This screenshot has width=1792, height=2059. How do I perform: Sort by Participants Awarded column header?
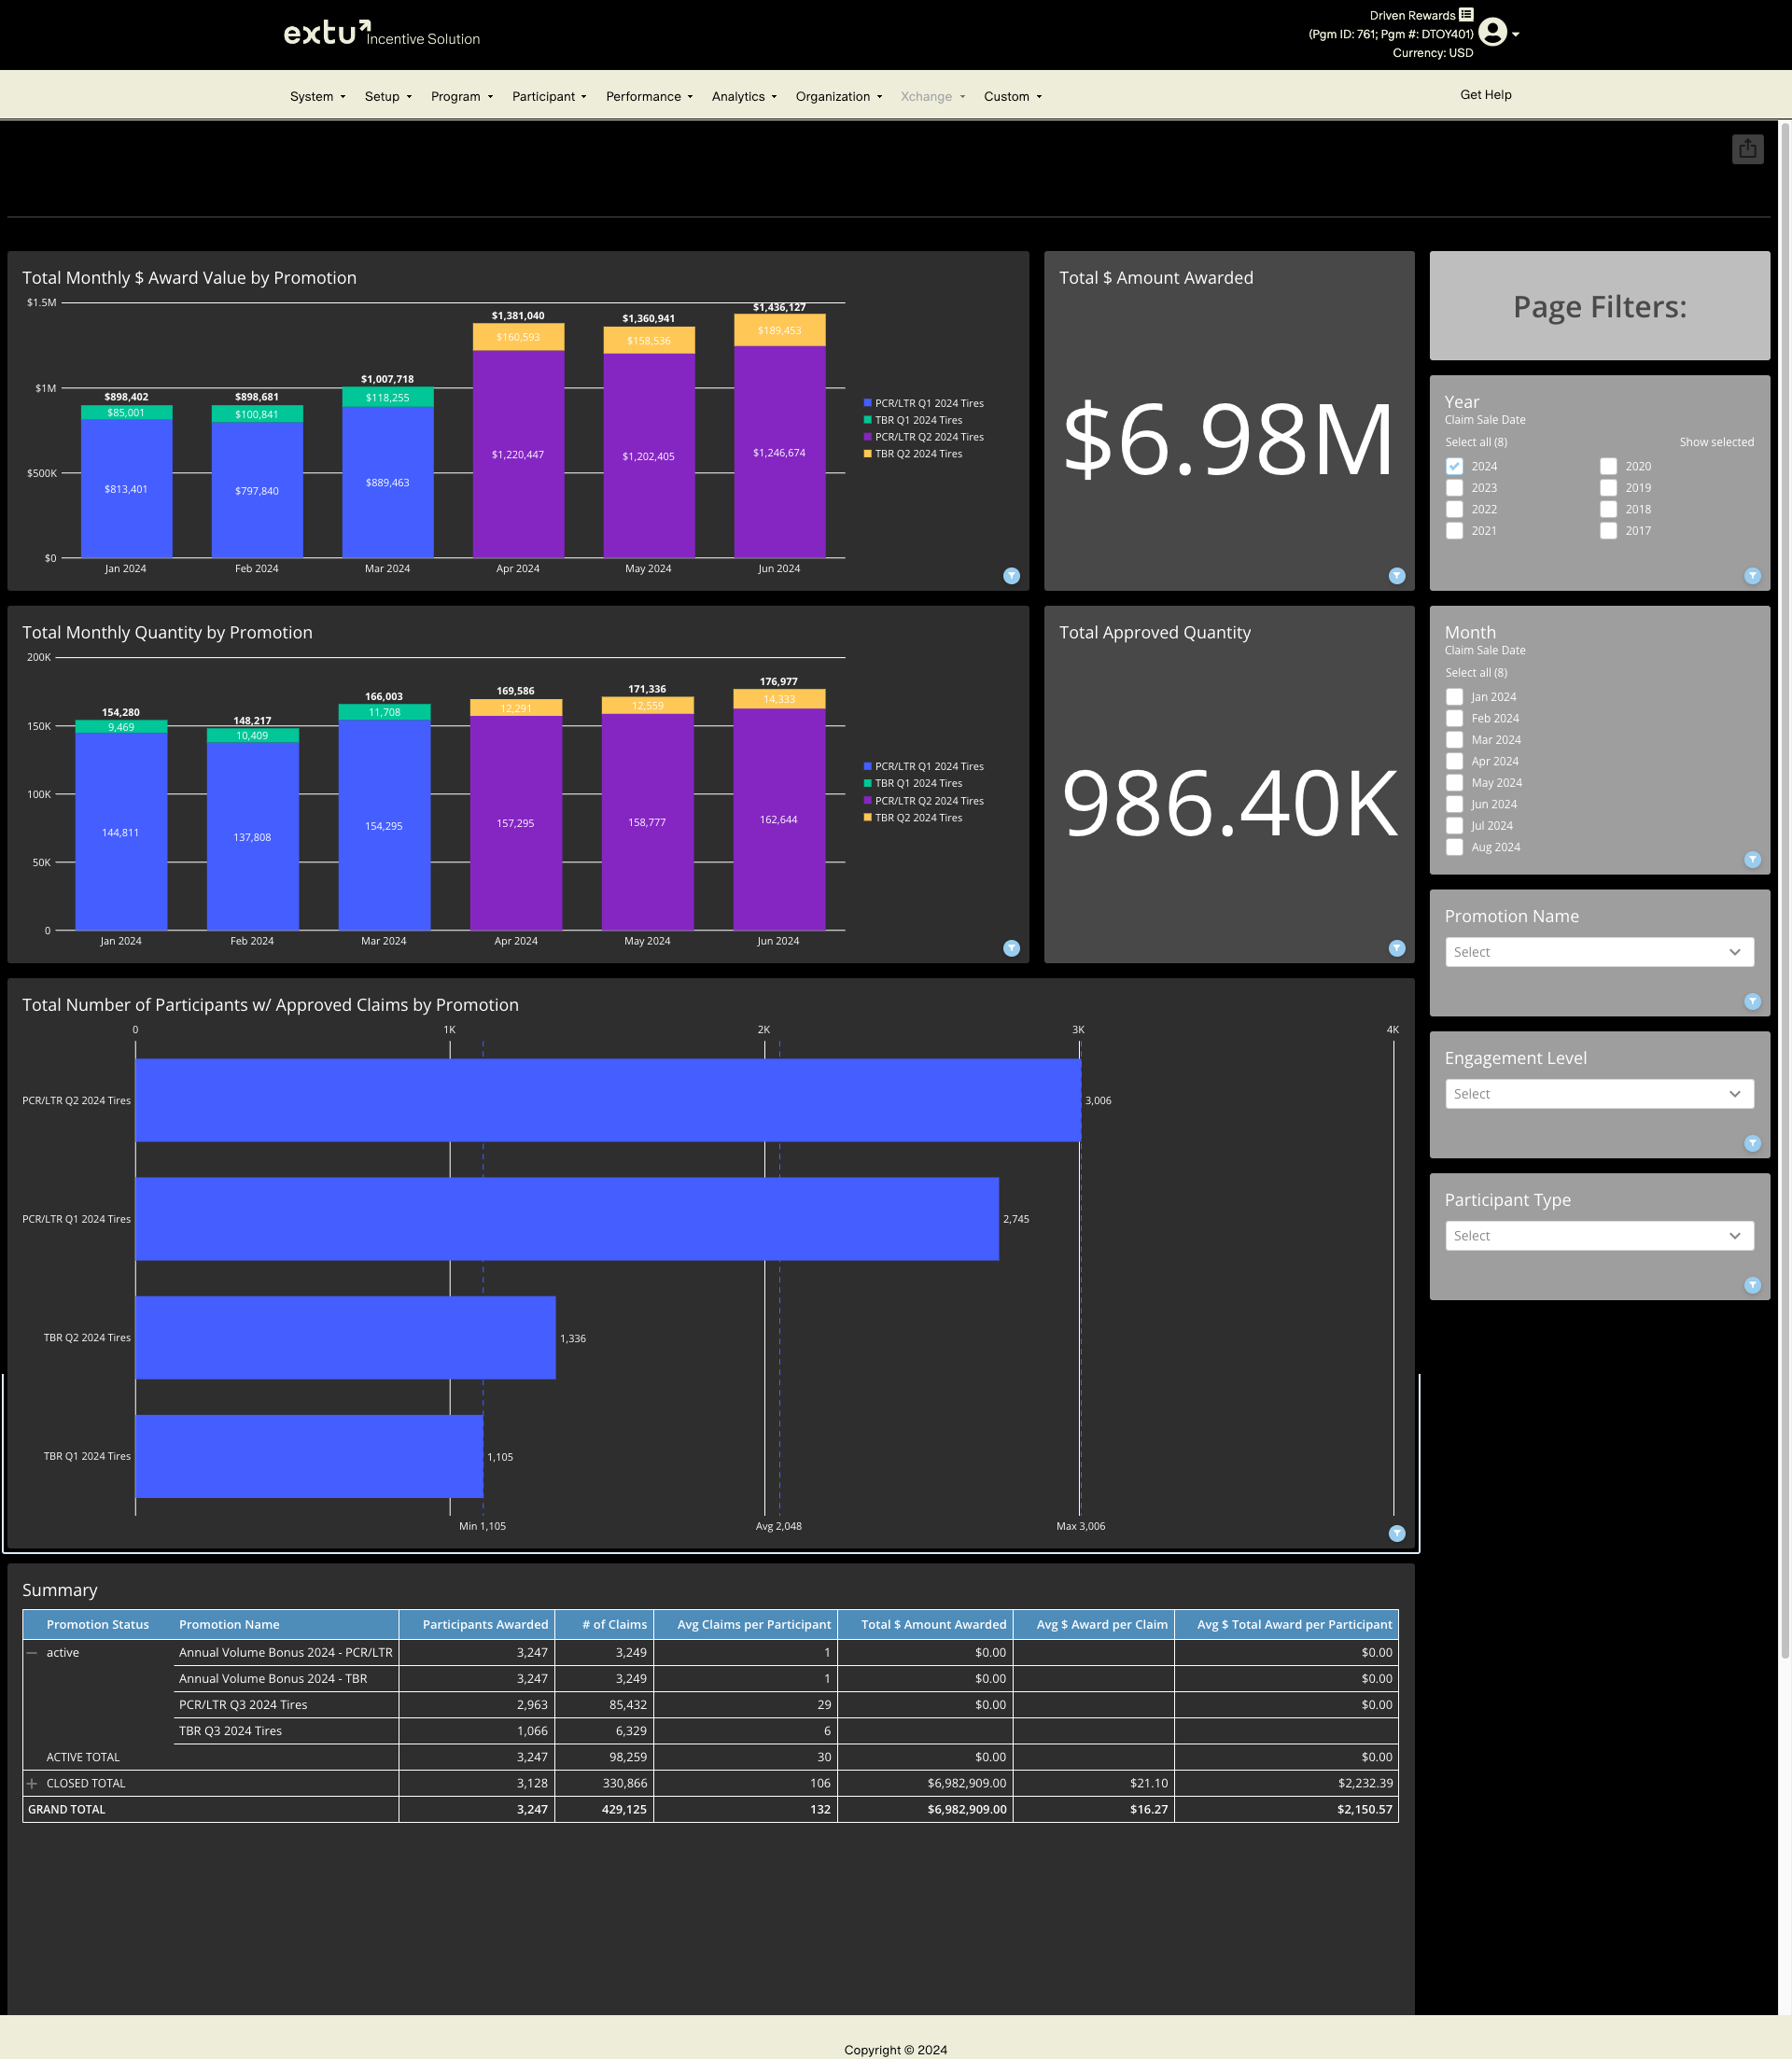coord(477,1624)
